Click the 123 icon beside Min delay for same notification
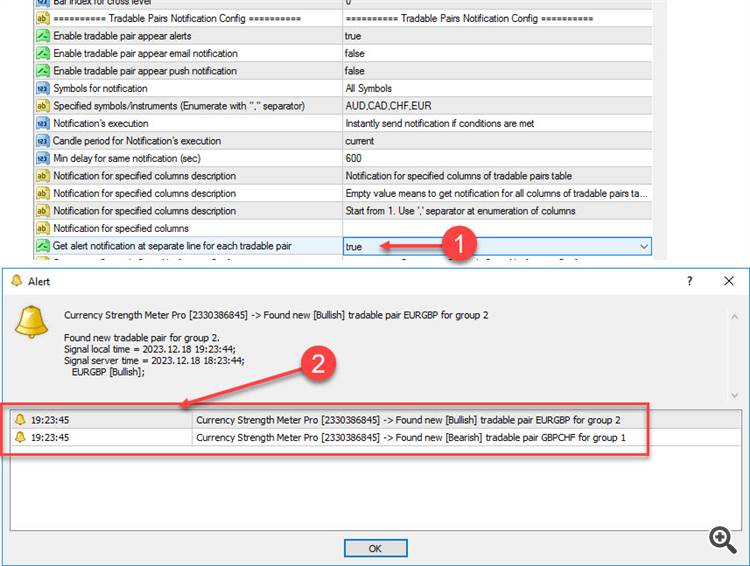The height and width of the screenshot is (566, 750). click(43, 158)
